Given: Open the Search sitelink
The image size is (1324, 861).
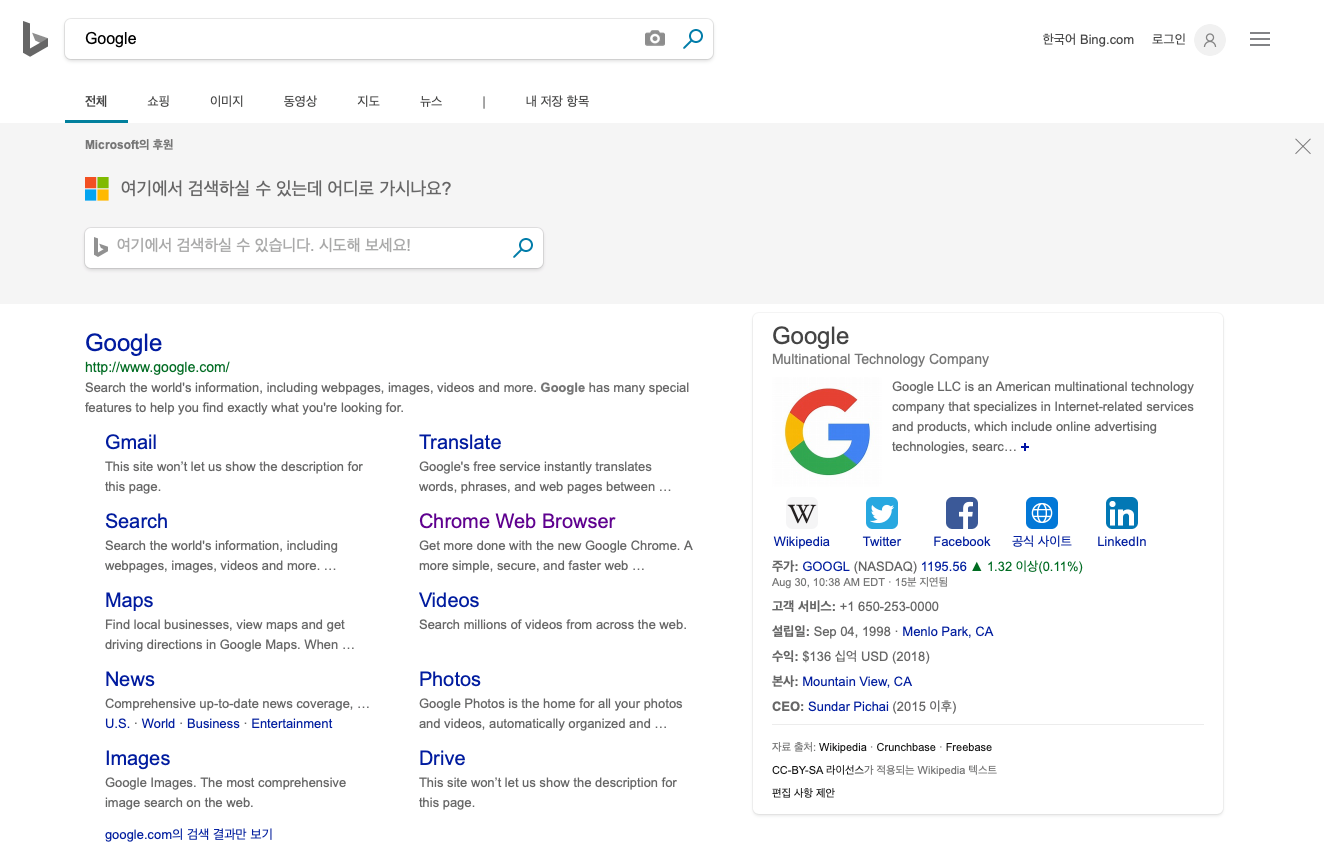Looking at the screenshot, I should pos(136,521).
